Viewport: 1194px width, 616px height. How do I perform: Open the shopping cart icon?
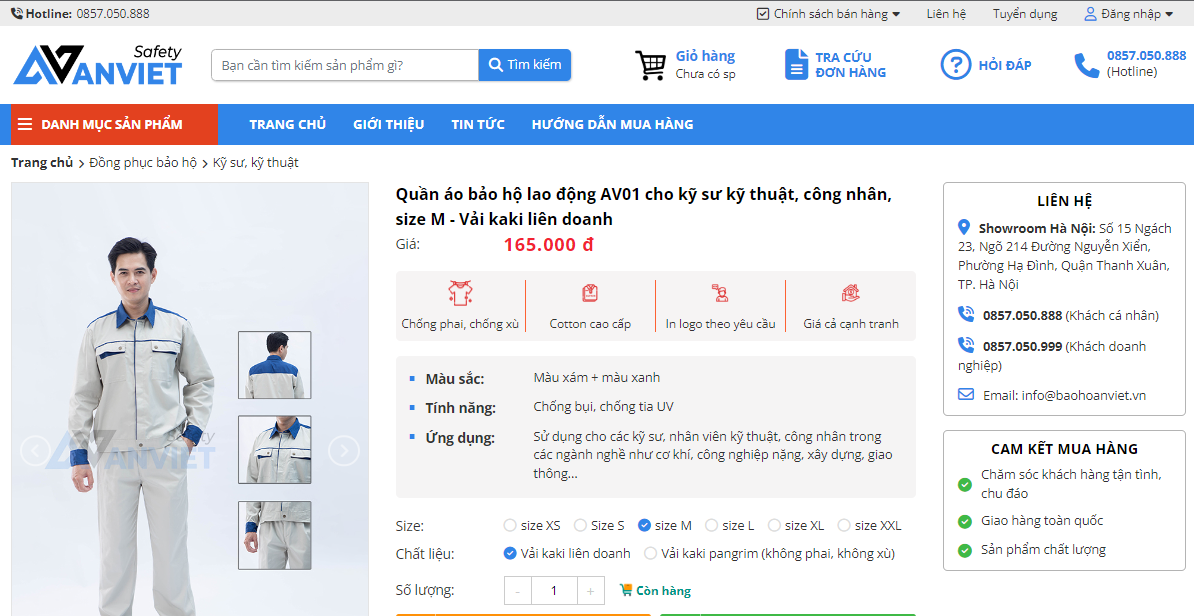pos(650,65)
